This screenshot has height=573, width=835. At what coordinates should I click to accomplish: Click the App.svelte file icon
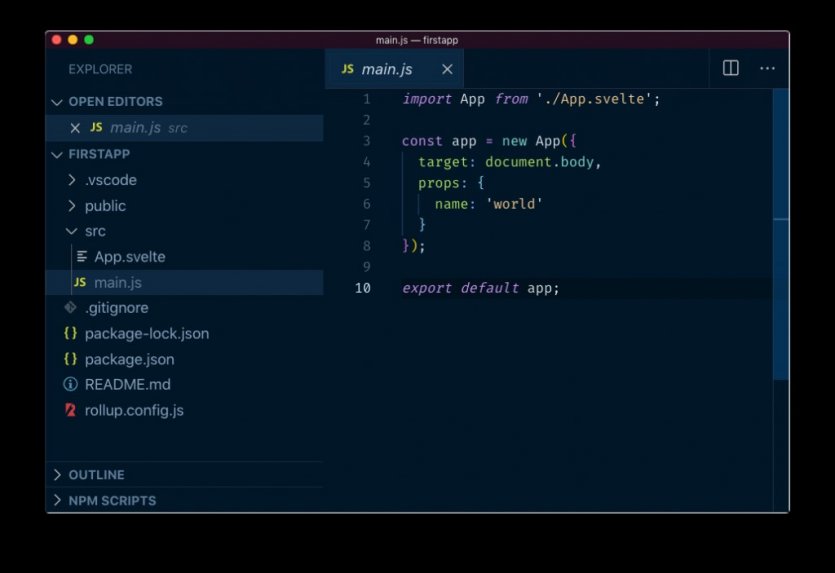pos(82,257)
